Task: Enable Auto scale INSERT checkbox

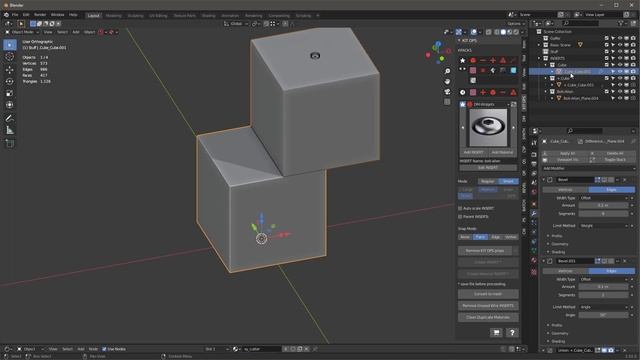Action: click(460, 208)
